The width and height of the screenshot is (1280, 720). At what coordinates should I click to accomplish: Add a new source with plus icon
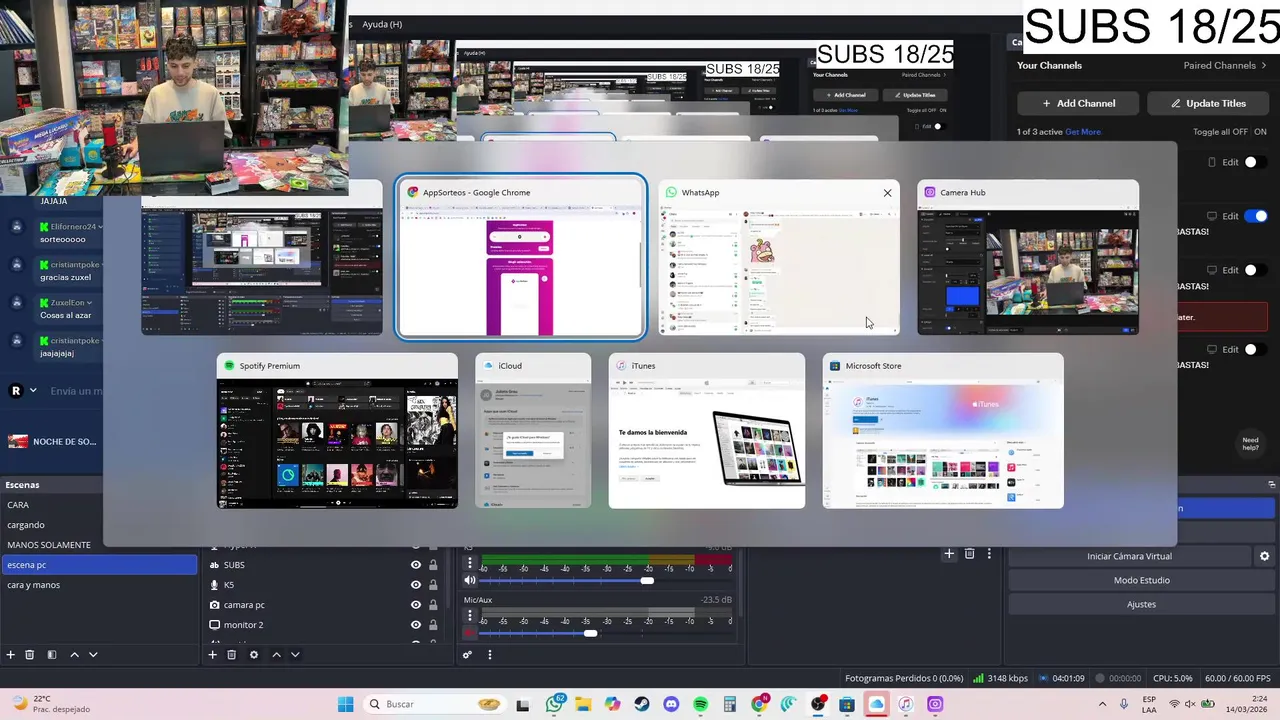point(212,655)
